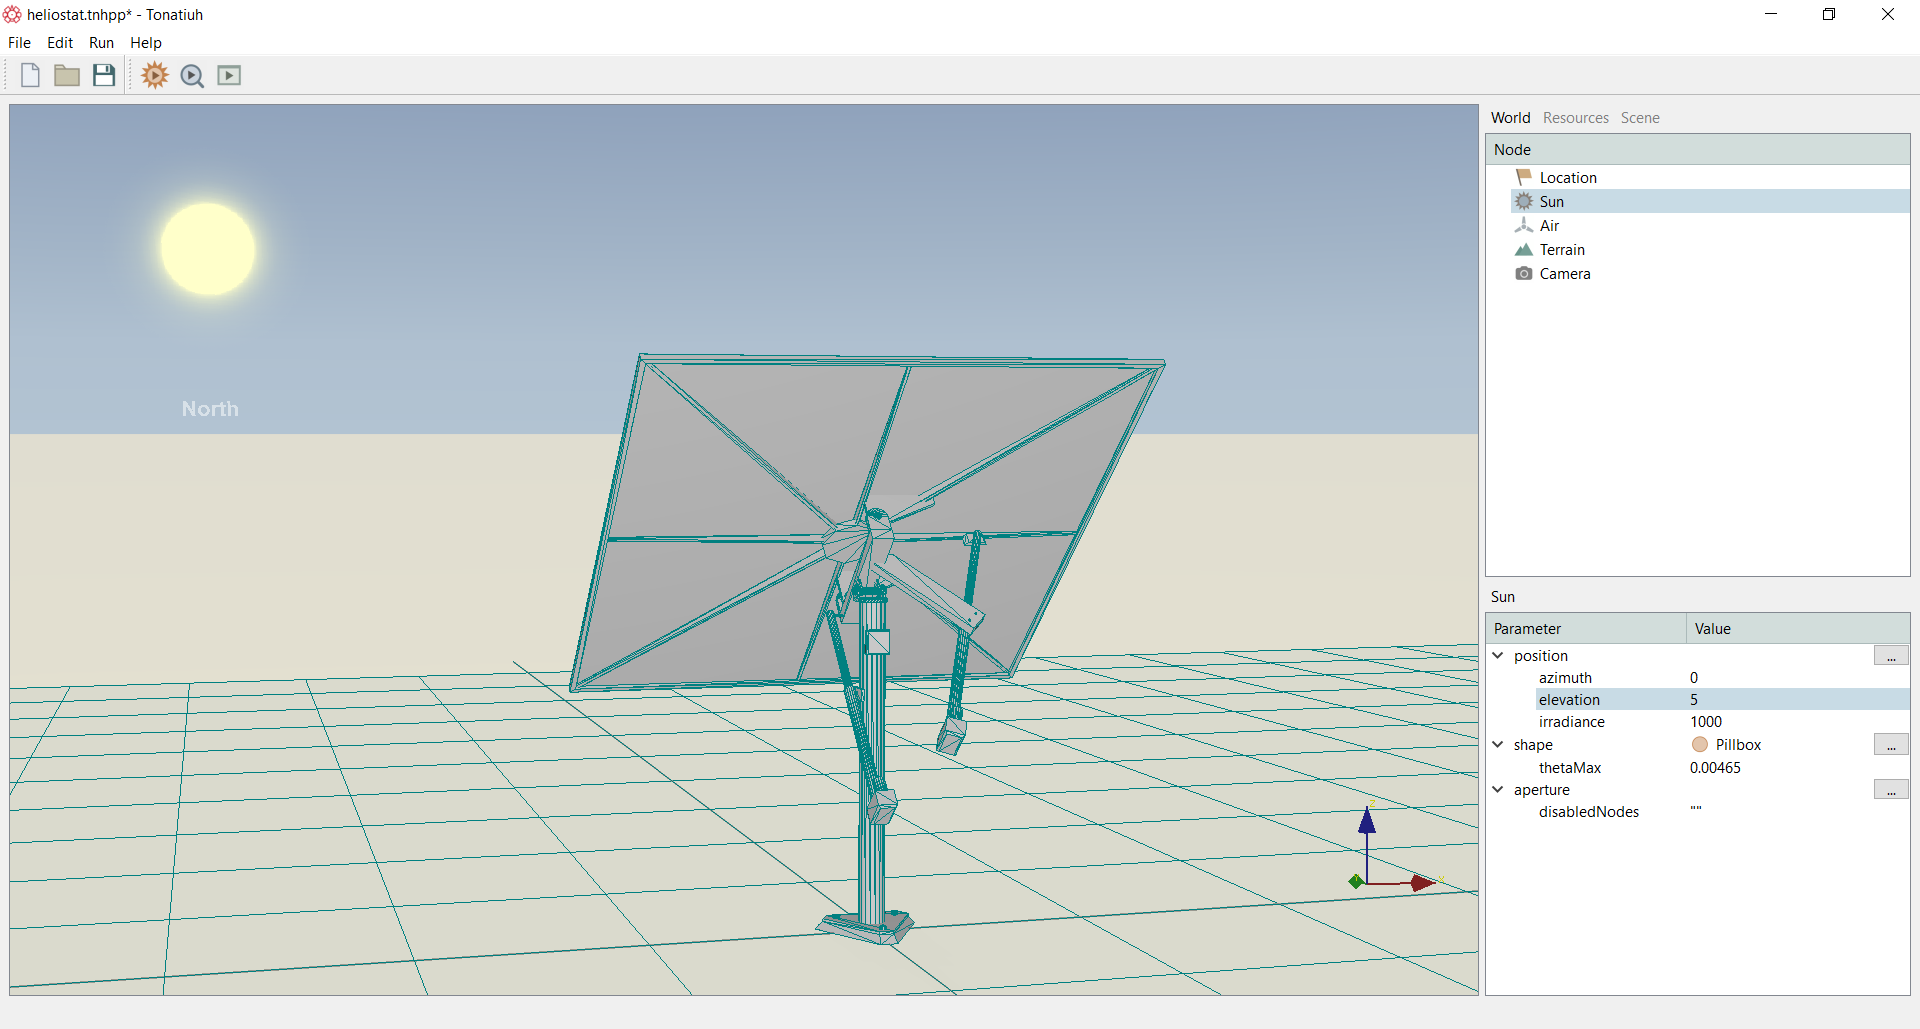Click the North label in the viewport

pos(210,408)
